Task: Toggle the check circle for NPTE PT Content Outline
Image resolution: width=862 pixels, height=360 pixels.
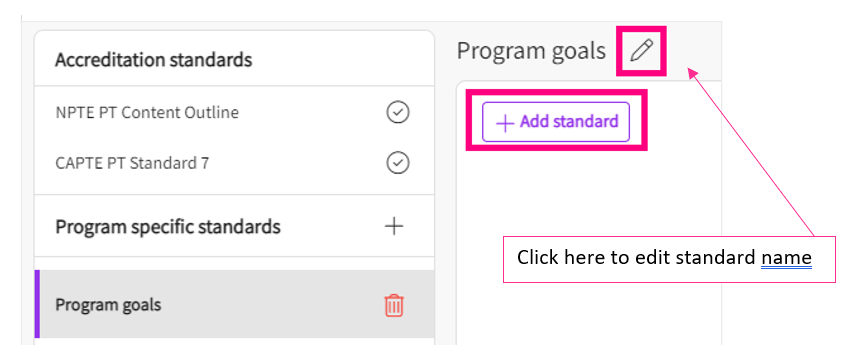Action: (397, 113)
